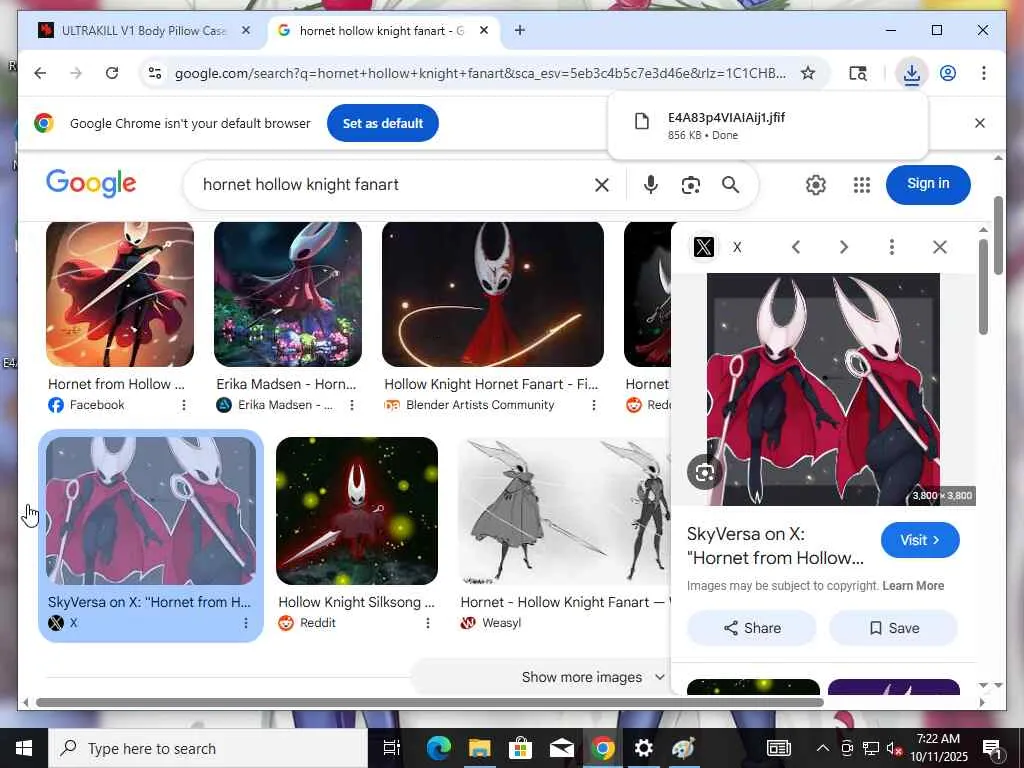Open Google apps grid

pos(861,185)
